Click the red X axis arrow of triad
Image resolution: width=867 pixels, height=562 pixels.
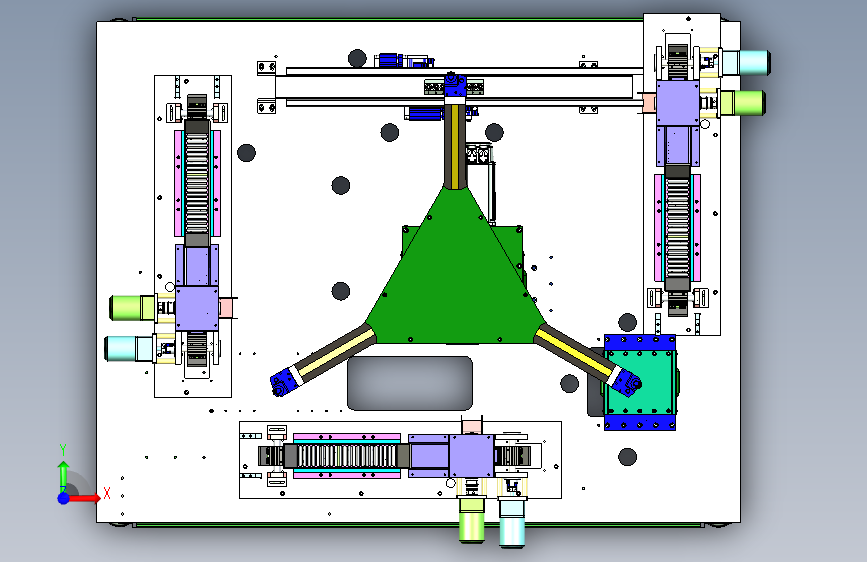click(x=85, y=498)
